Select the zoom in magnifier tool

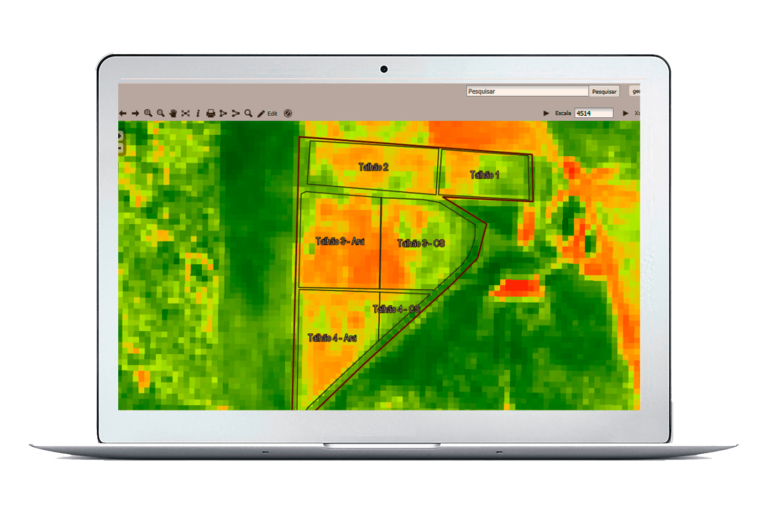[x=148, y=114]
